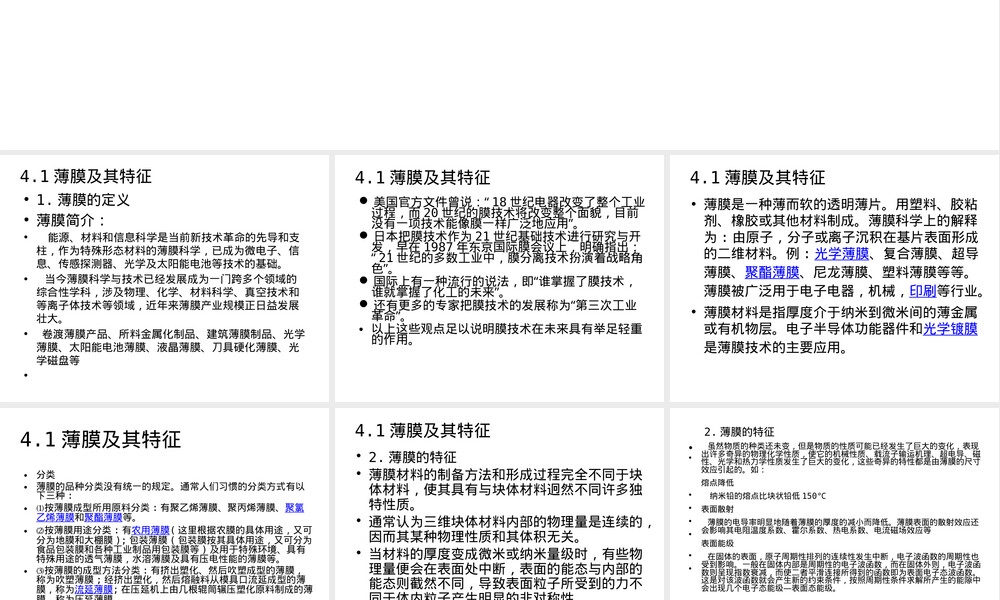The width and height of the screenshot is (1000, 600).
Task: Follow the 农用薄膜 hyperlink
Action: point(151,530)
